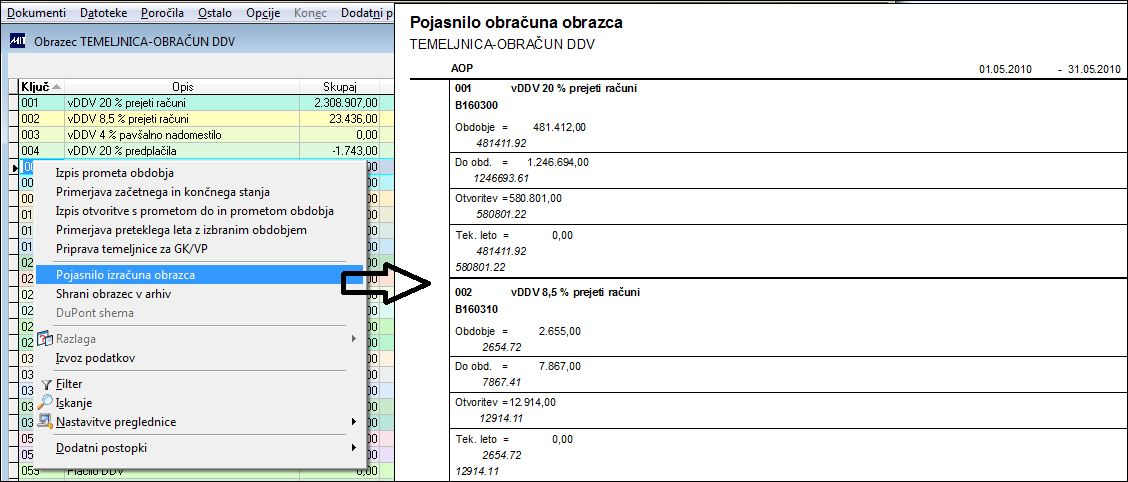Viewport: 1128px width, 482px height.
Task: Click the 2.308.907,00 value cell
Action: [x=340, y=103]
